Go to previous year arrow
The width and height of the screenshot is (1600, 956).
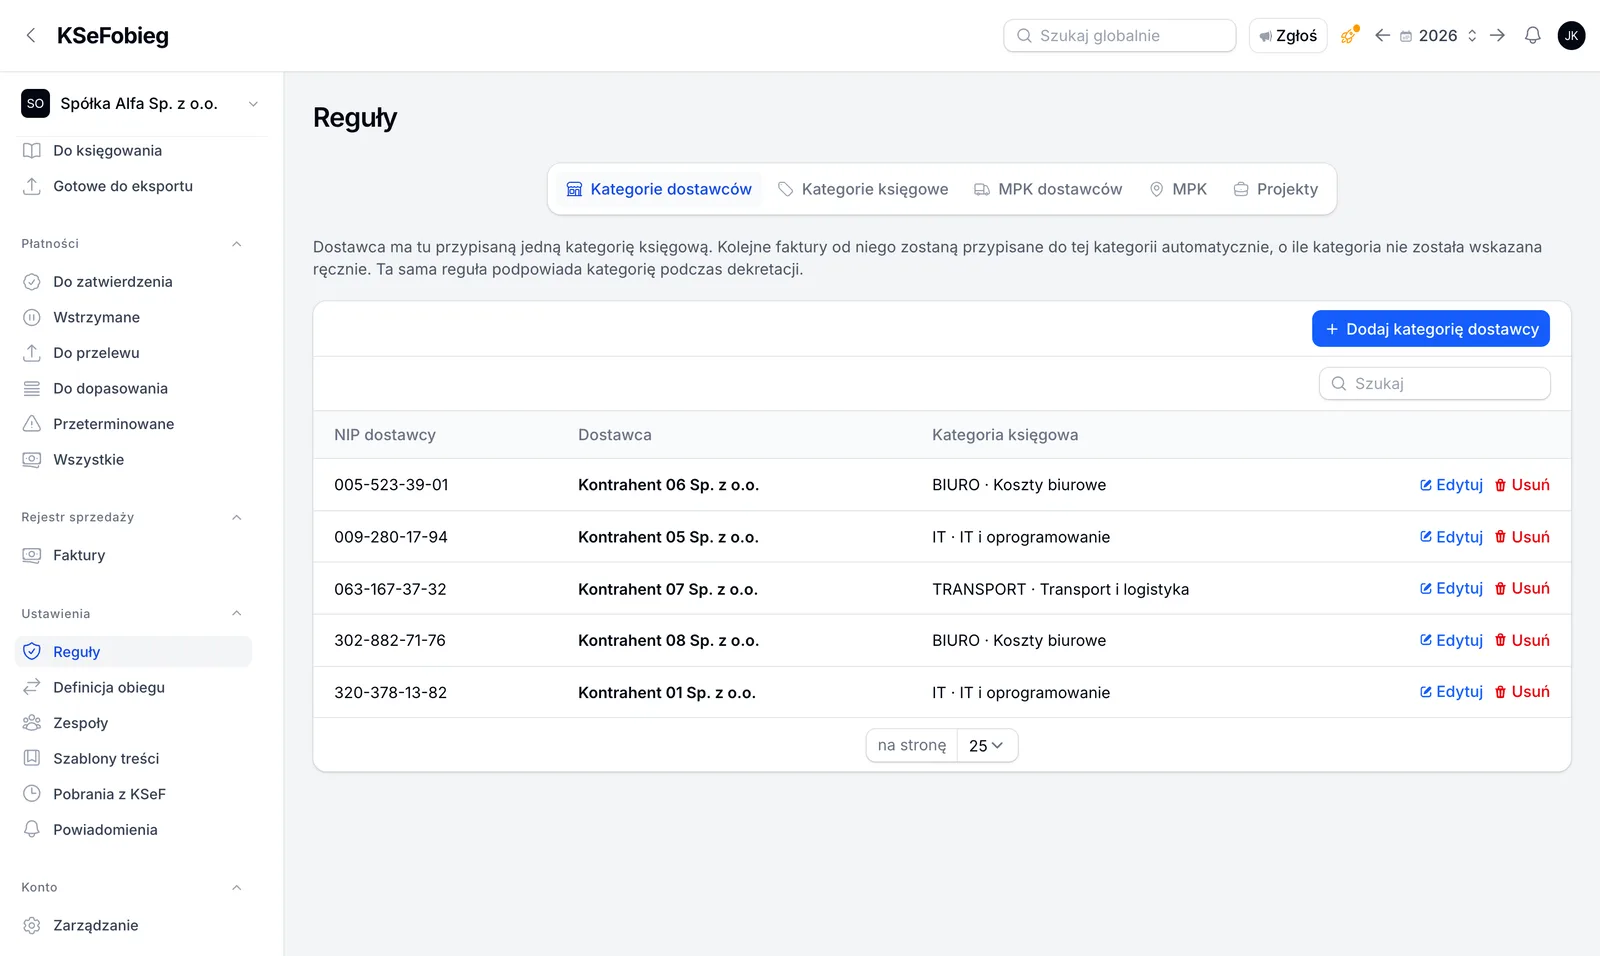1382,36
